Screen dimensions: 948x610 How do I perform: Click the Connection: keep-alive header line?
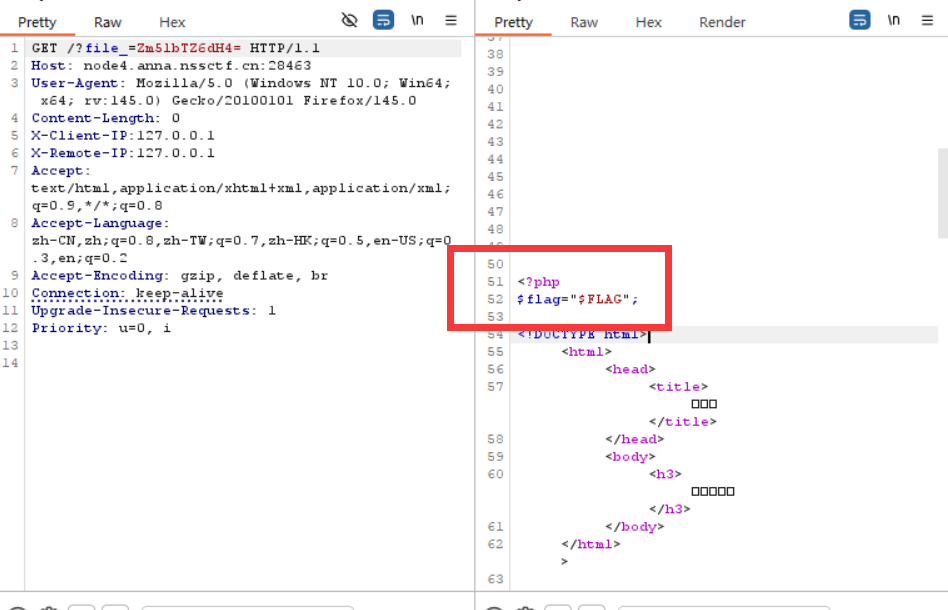click(x=128, y=293)
